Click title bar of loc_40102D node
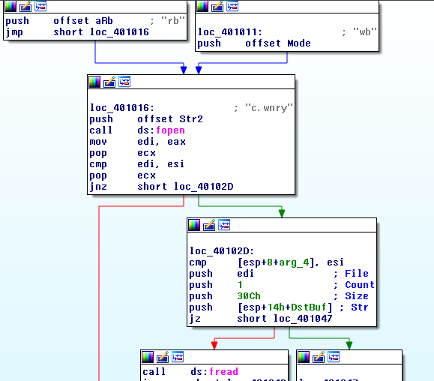Viewport: 434px width, 381px height. pos(282,225)
